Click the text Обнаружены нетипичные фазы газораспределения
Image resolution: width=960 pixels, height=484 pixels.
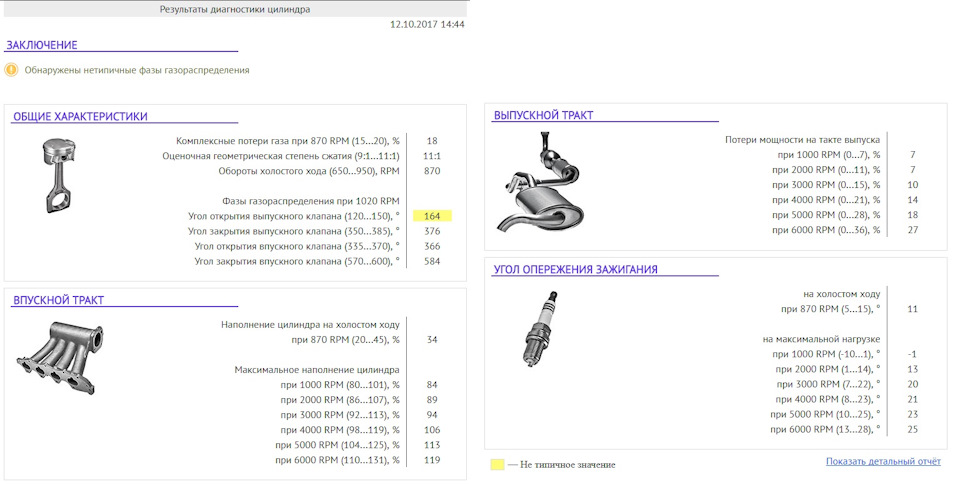tap(137, 70)
